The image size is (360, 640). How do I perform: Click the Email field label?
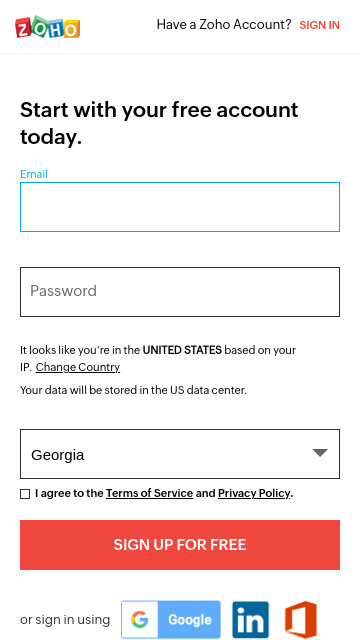[34, 174]
